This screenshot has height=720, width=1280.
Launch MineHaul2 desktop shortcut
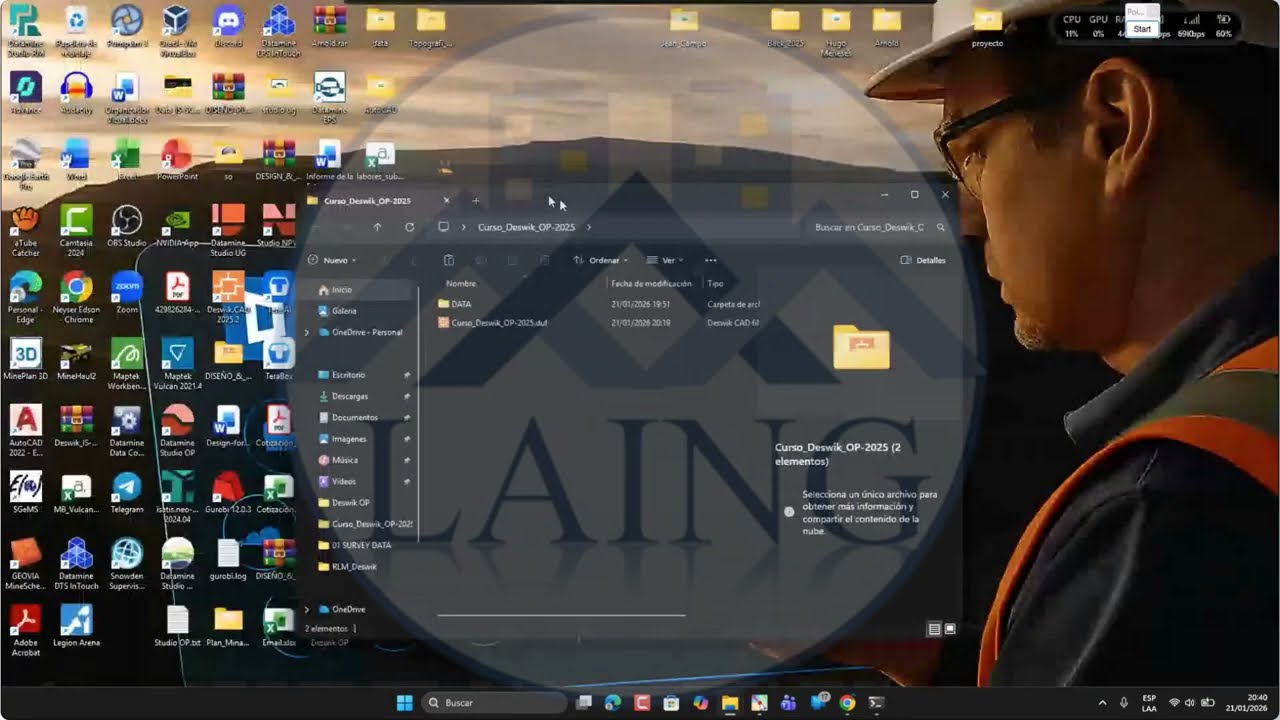[x=76, y=360]
